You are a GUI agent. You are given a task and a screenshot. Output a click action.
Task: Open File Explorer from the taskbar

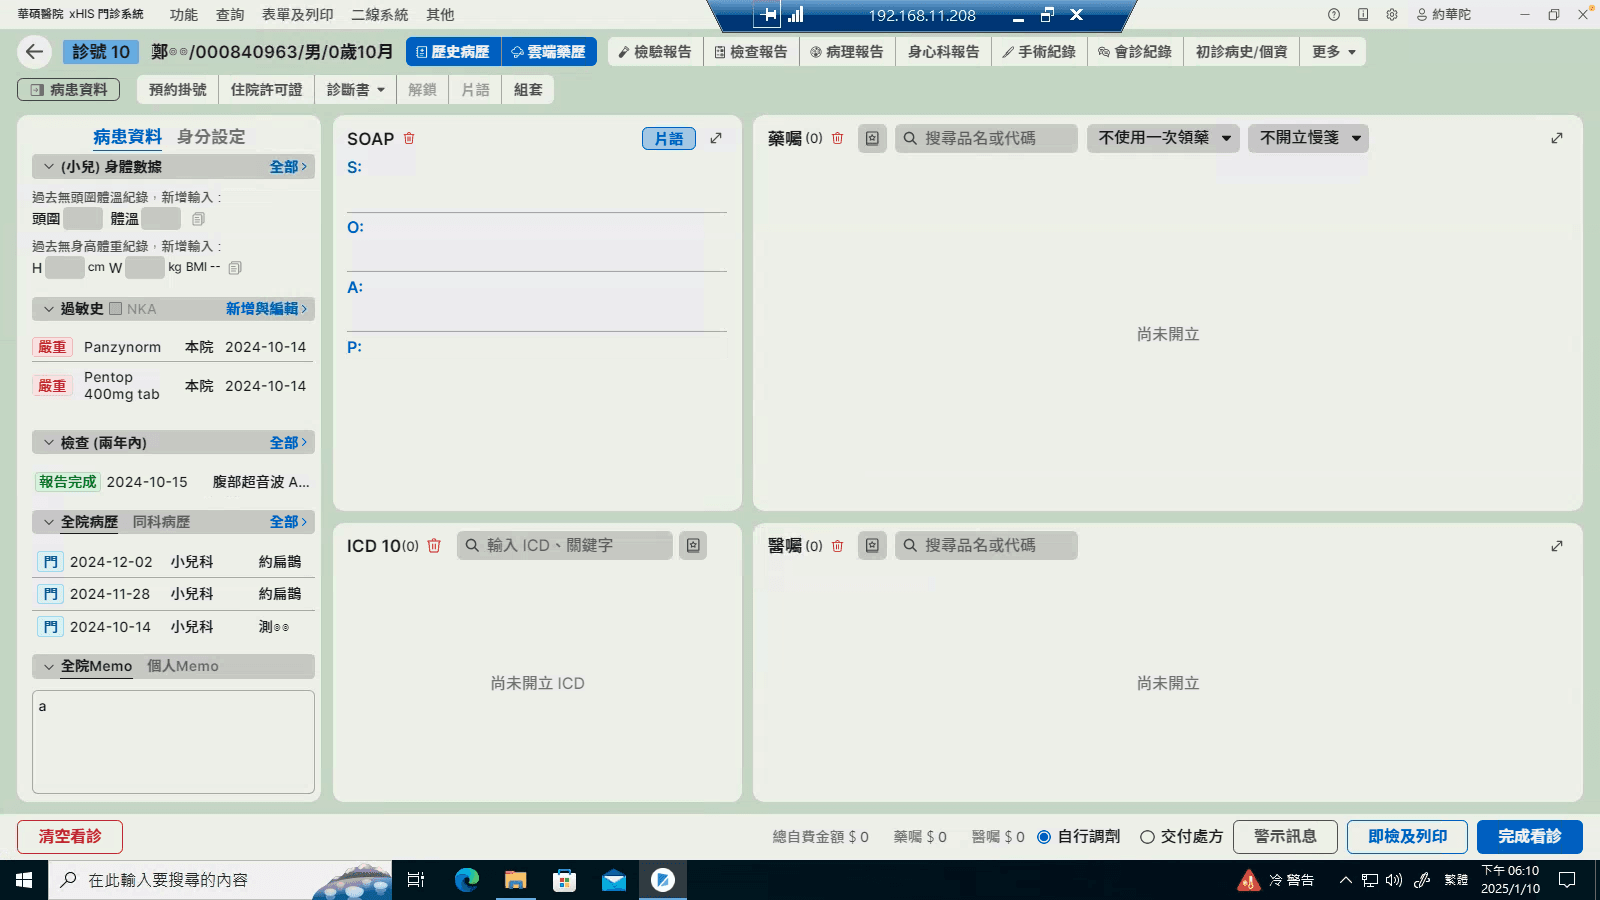515,880
